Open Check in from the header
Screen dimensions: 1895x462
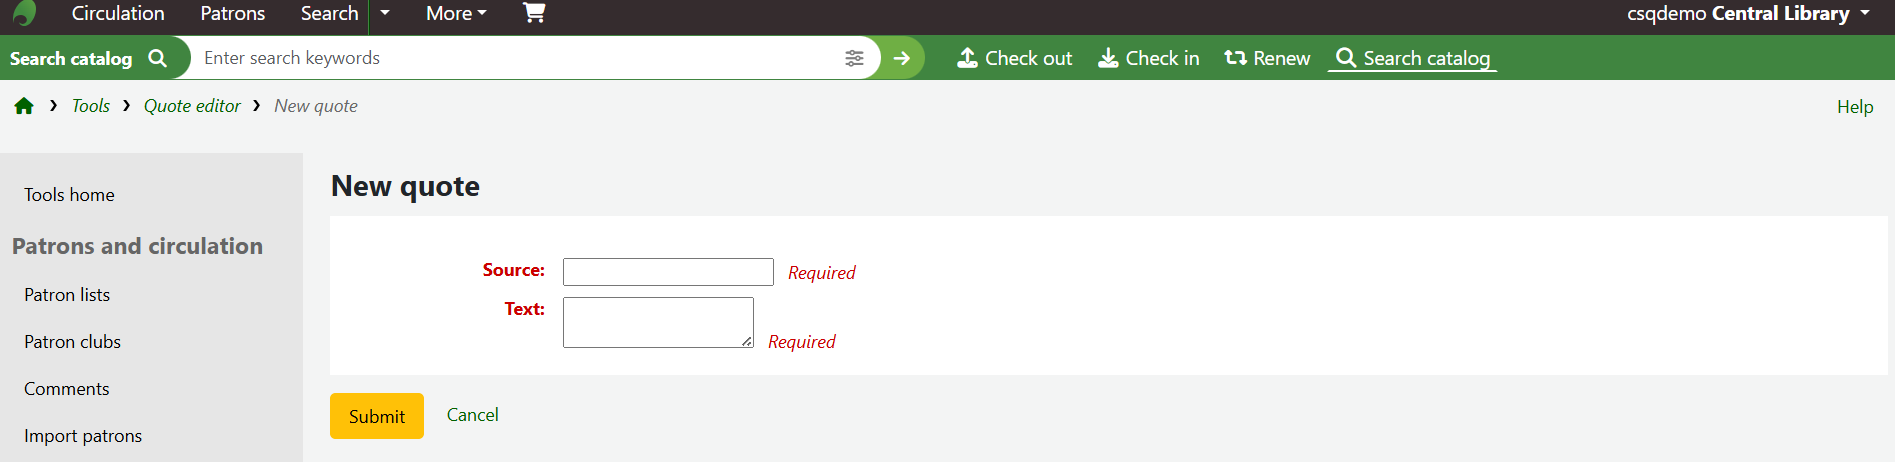coord(1148,58)
